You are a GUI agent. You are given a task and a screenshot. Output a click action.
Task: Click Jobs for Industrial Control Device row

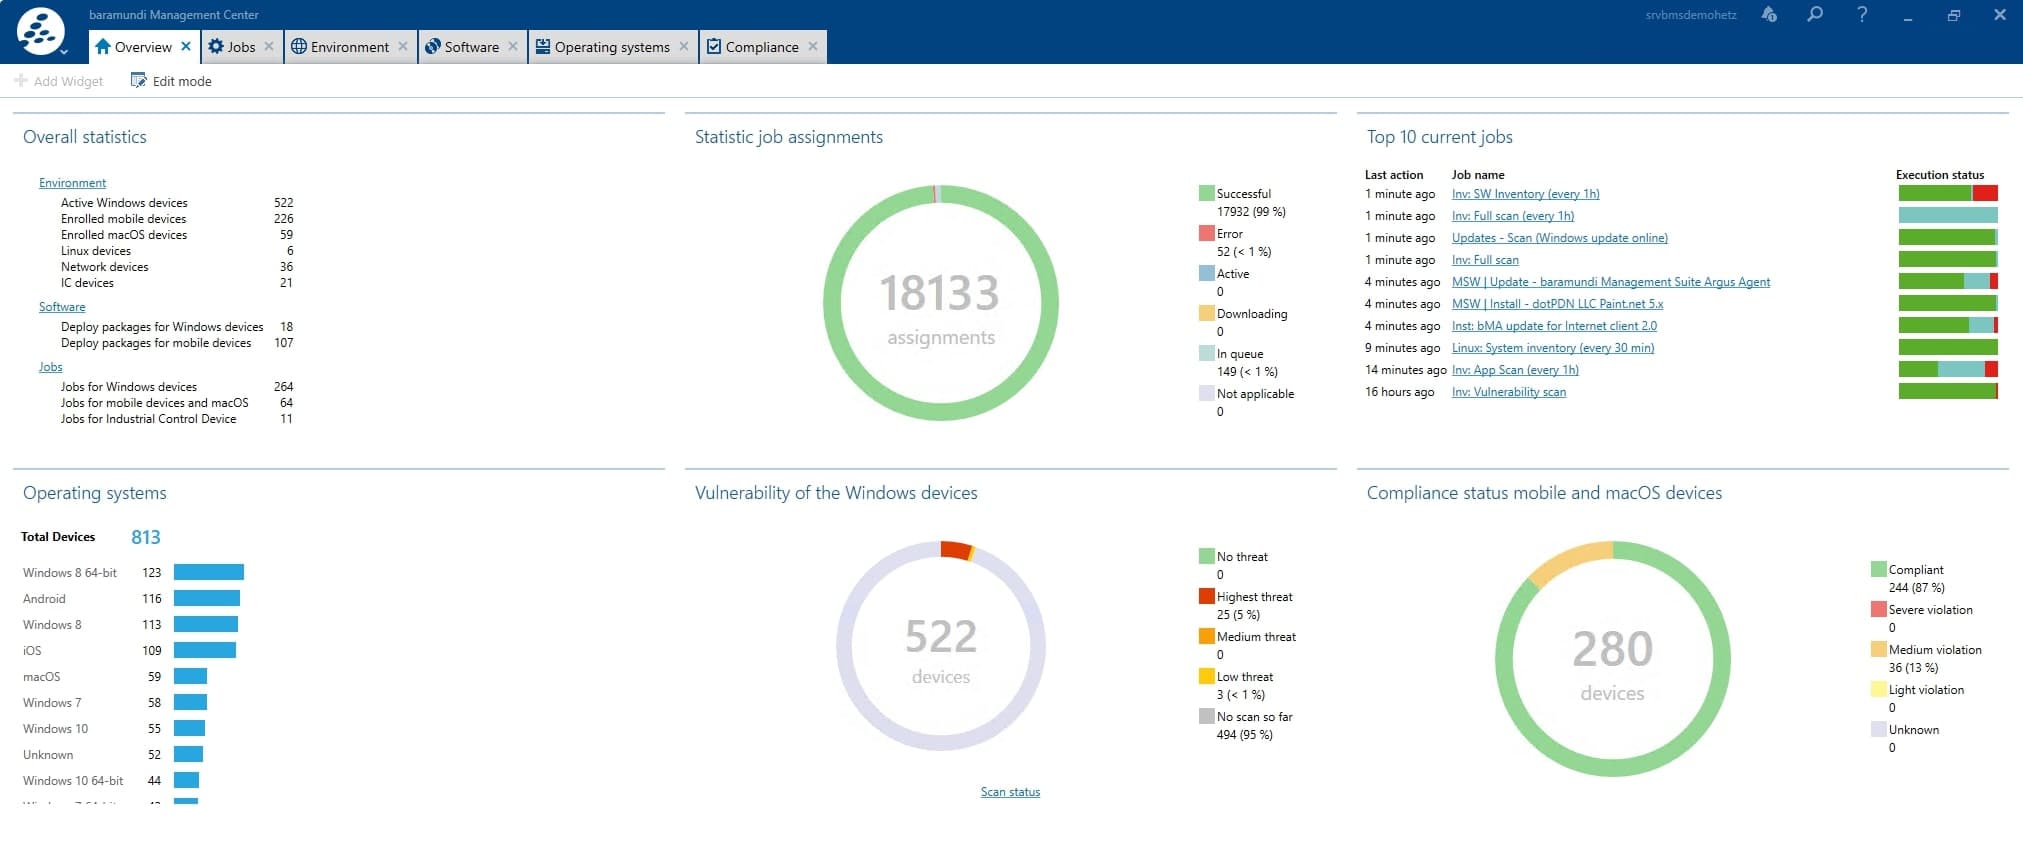coord(177,419)
